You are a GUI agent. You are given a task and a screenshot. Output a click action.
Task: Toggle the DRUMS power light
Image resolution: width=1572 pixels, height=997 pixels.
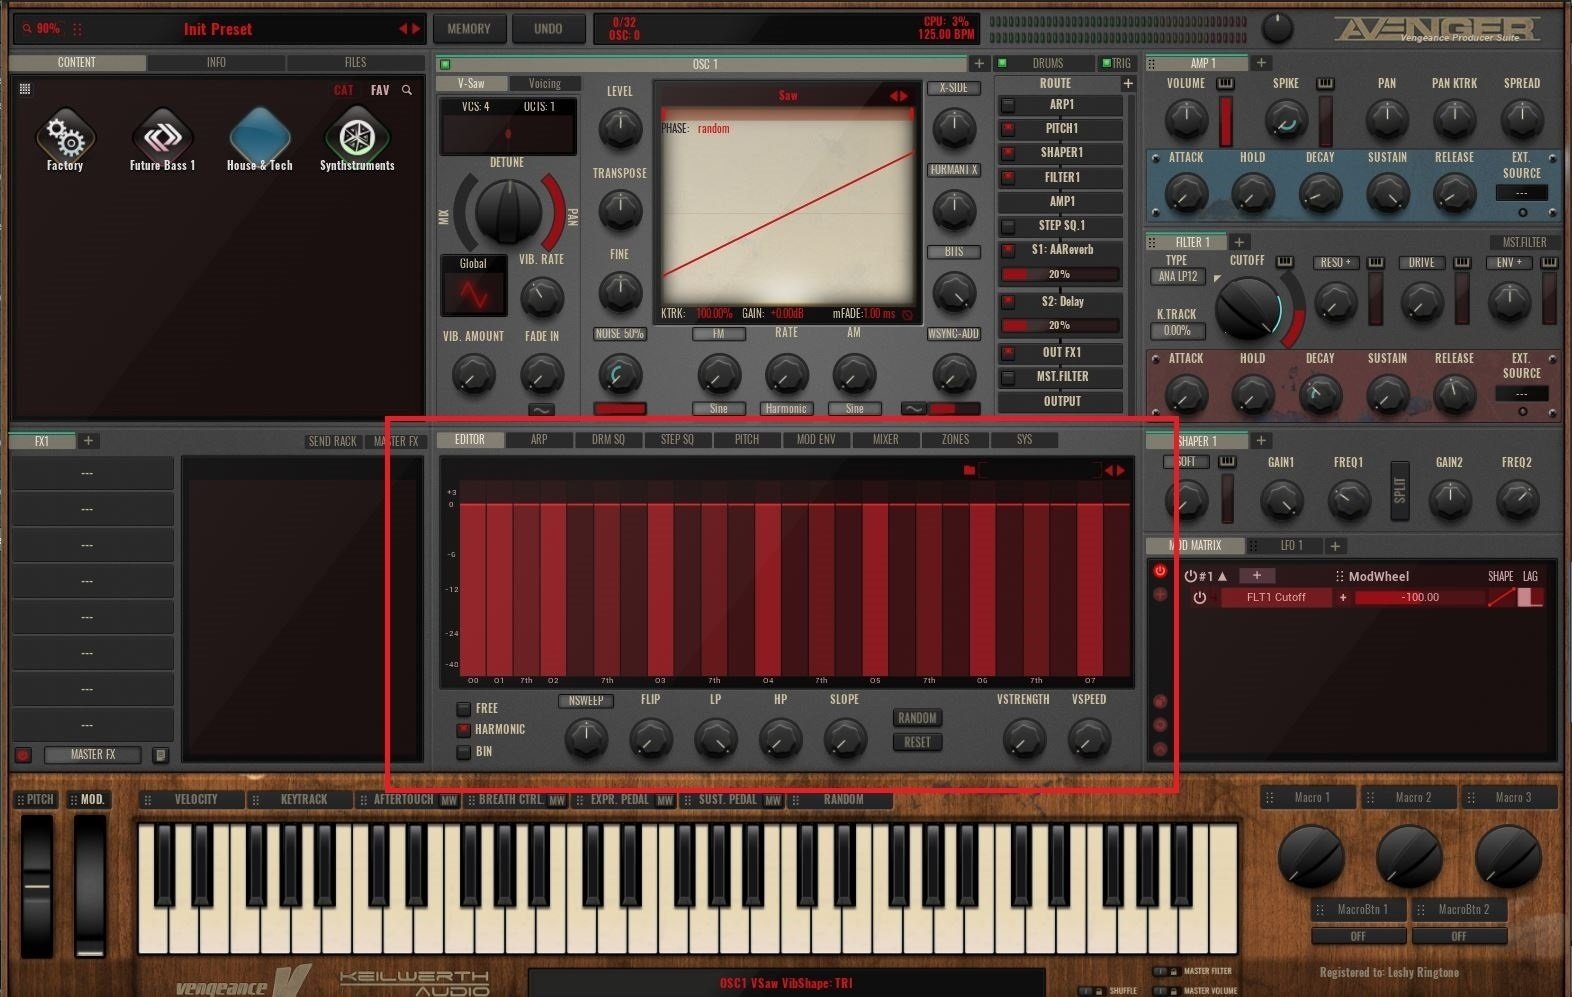1002,64
